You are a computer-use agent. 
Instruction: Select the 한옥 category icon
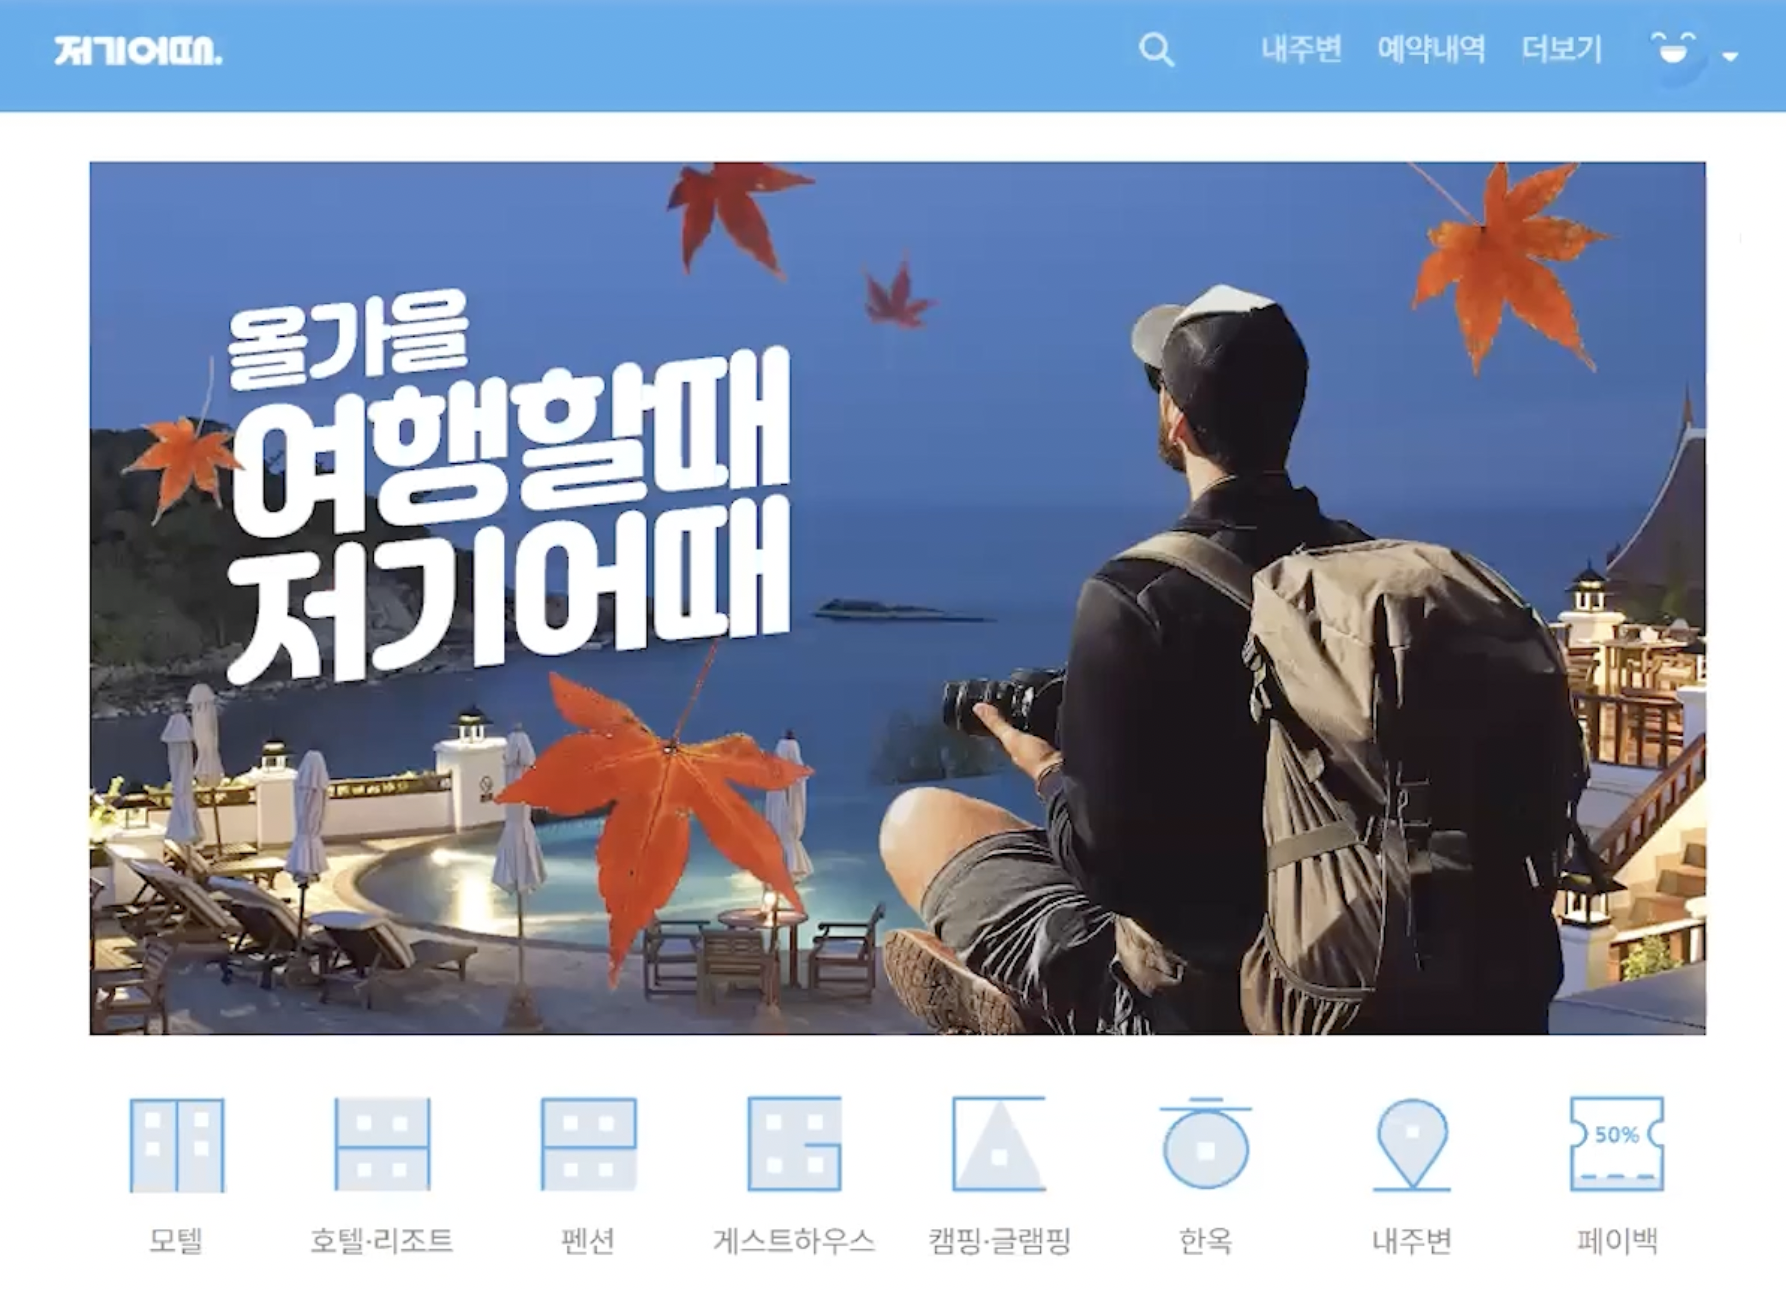(x=1205, y=1144)
